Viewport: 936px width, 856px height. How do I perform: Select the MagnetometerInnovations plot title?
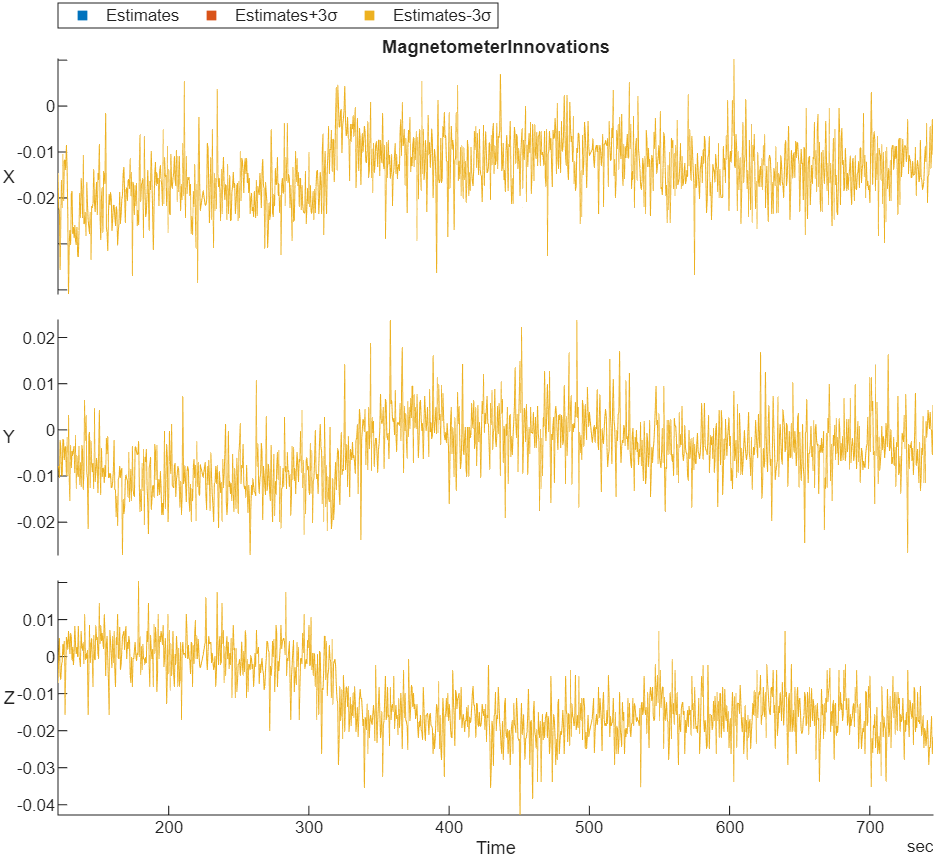495,47
